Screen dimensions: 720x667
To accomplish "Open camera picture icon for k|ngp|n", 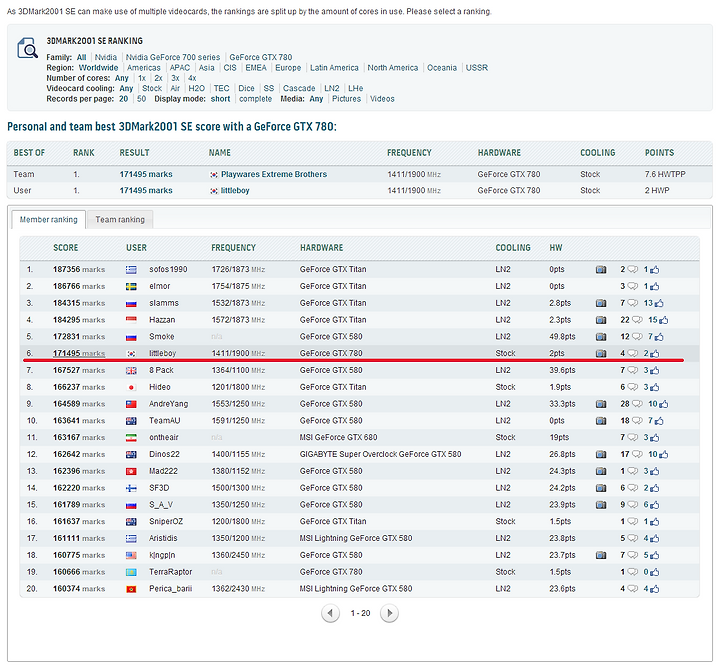I will point(601,555).
